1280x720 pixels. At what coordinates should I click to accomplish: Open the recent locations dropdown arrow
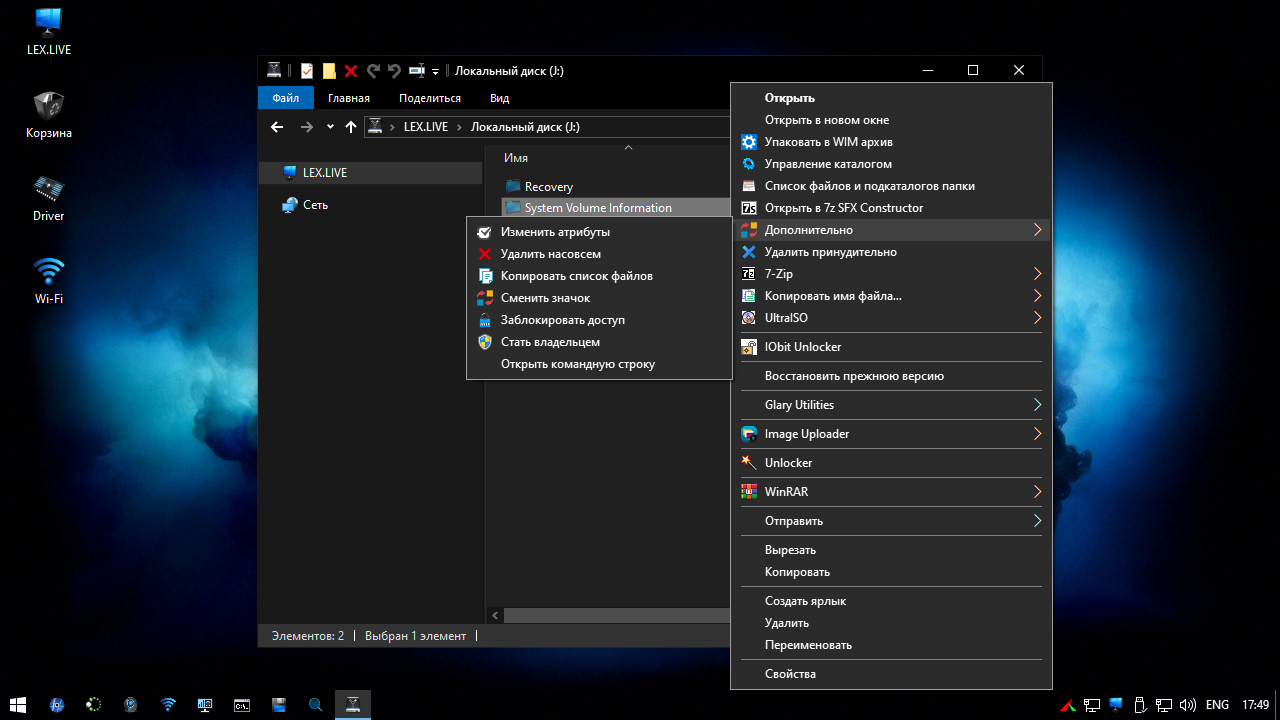click(330, 127)
